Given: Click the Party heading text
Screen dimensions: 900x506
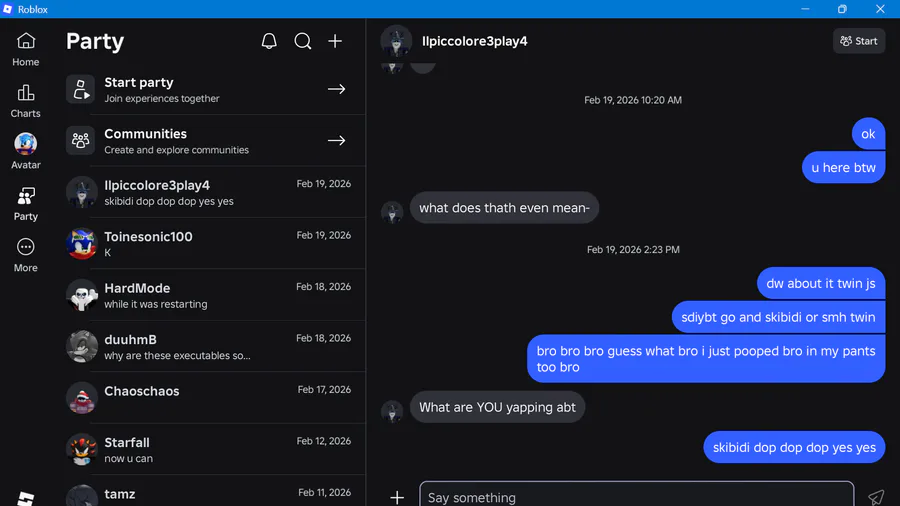Looking at the screenshot, I should 95,41.
